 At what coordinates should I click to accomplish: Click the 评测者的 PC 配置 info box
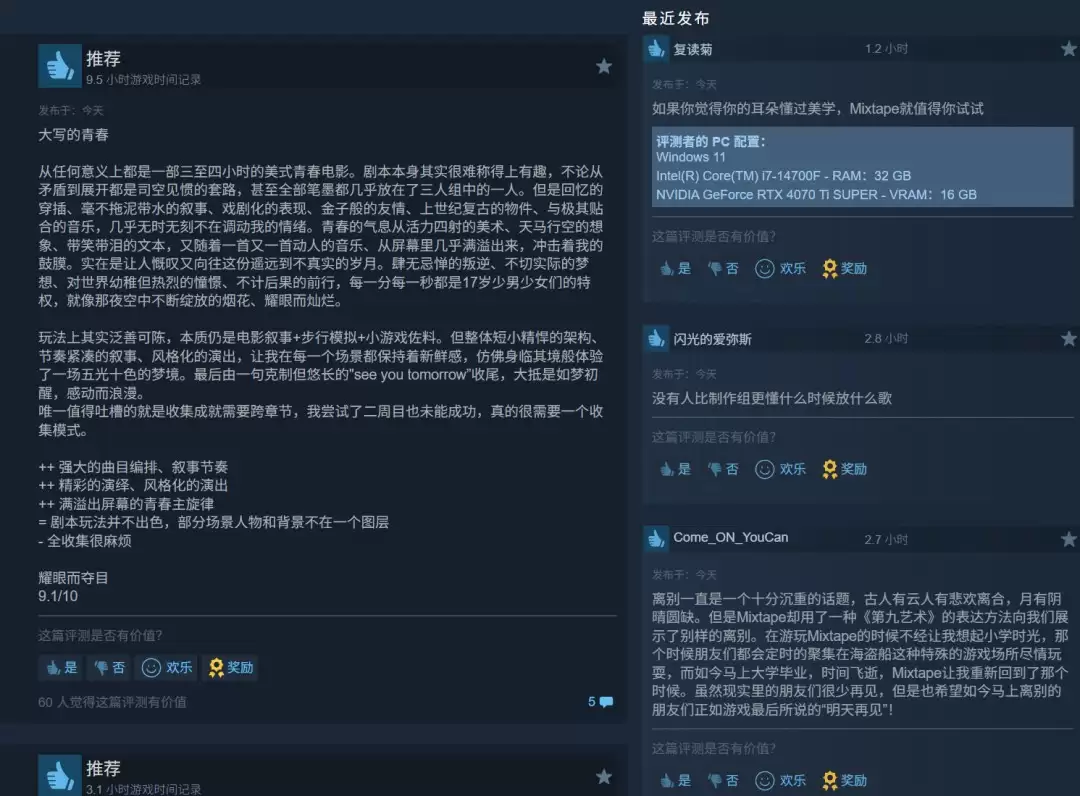pos(862,167)
